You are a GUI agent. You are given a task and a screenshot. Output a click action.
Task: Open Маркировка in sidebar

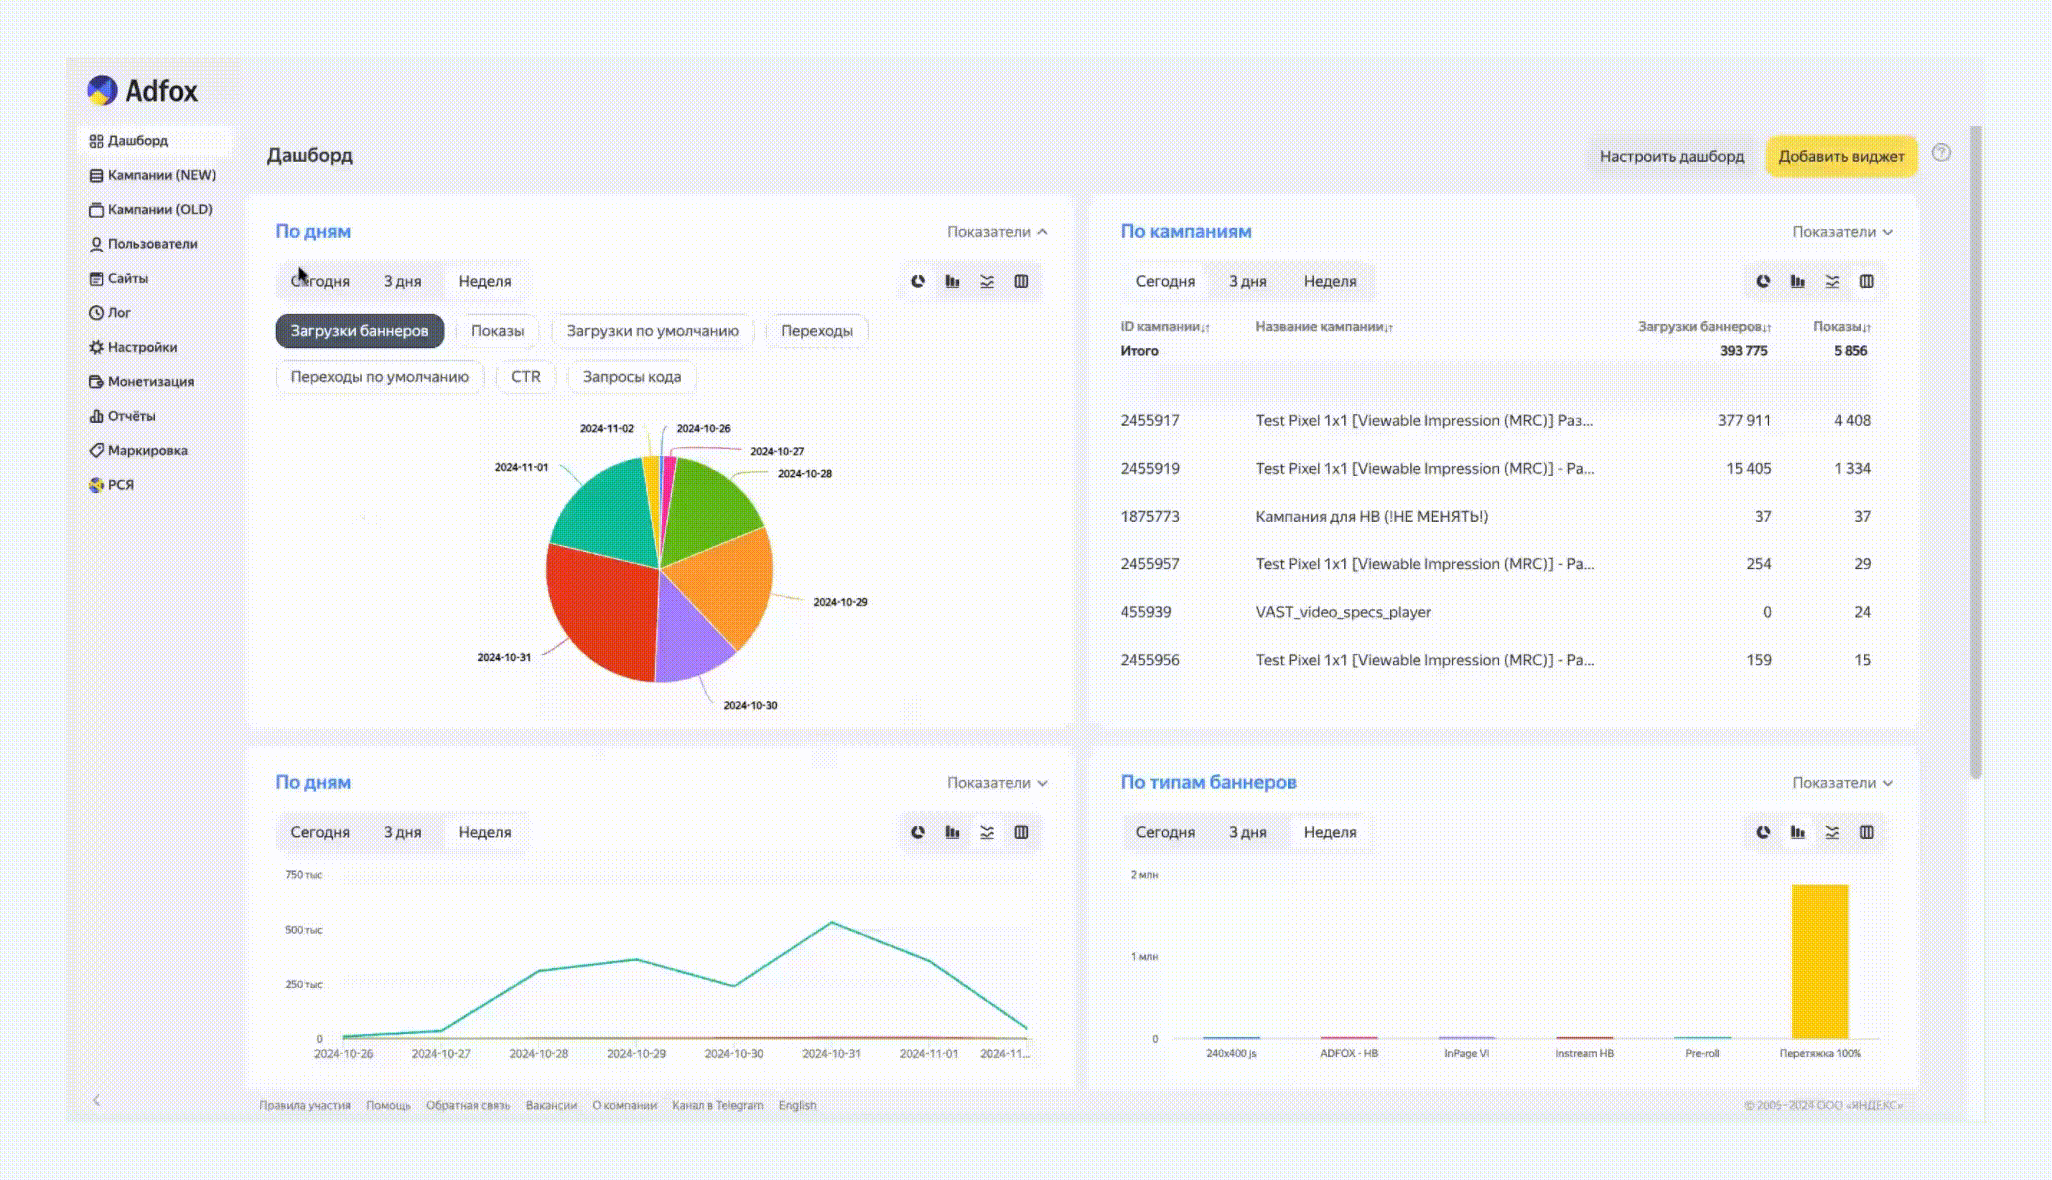click(147, 451)
